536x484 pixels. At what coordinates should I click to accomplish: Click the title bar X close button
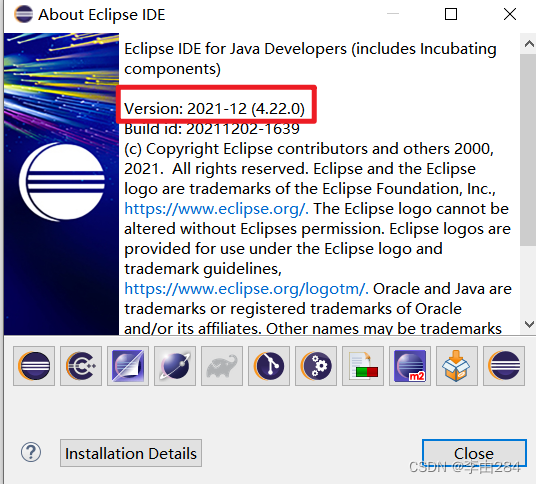(x=510, y=14)
